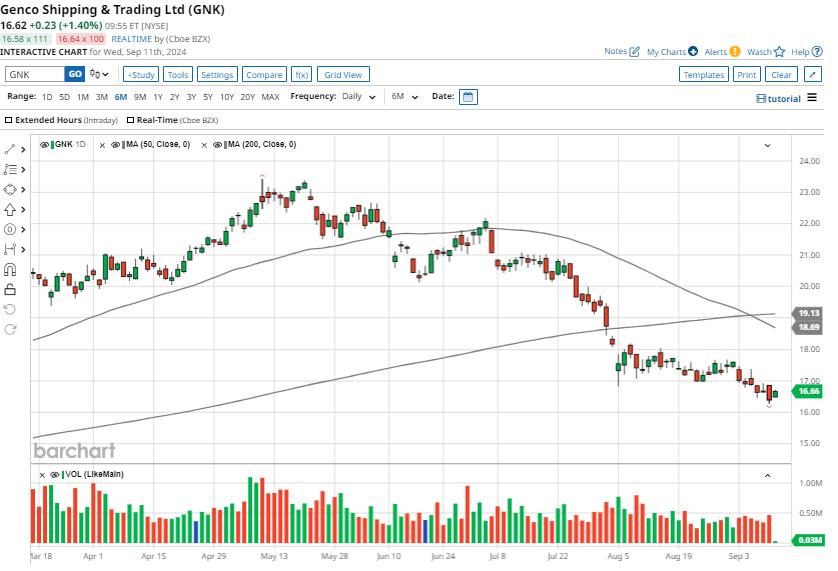Click the 16.66 current price label

807,391
